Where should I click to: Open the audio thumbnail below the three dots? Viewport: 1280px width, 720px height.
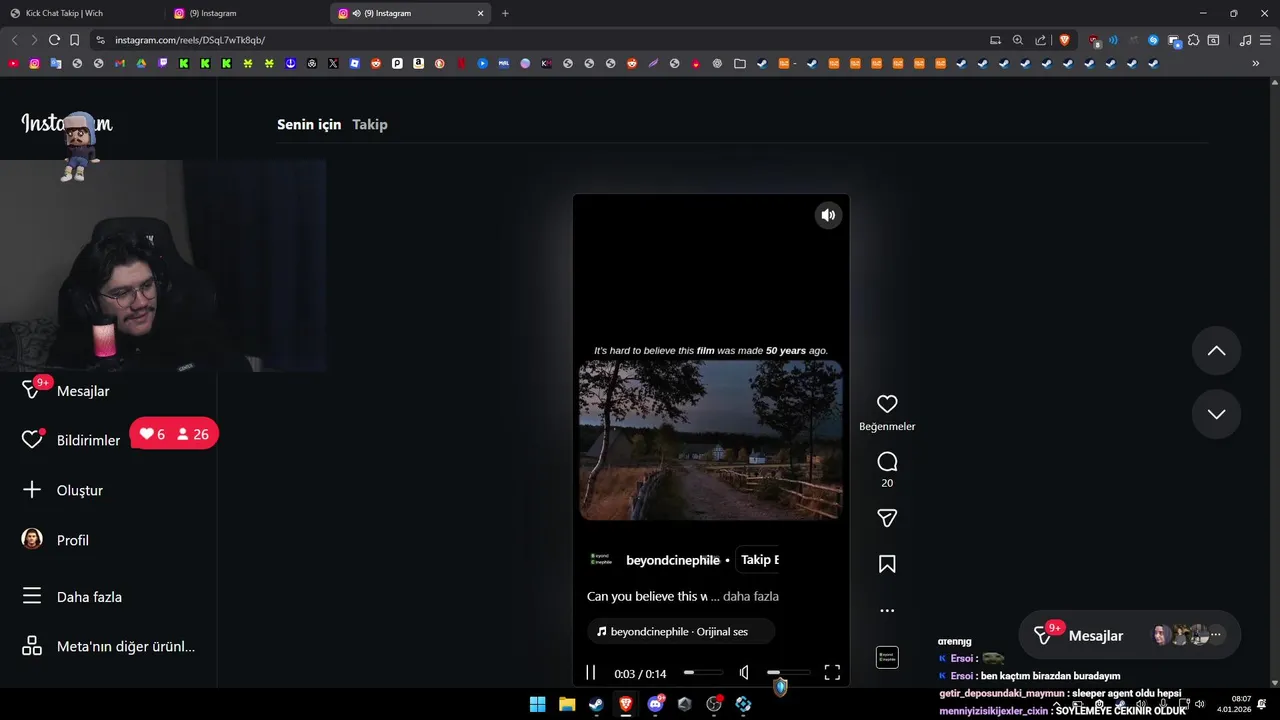[887, 657]
